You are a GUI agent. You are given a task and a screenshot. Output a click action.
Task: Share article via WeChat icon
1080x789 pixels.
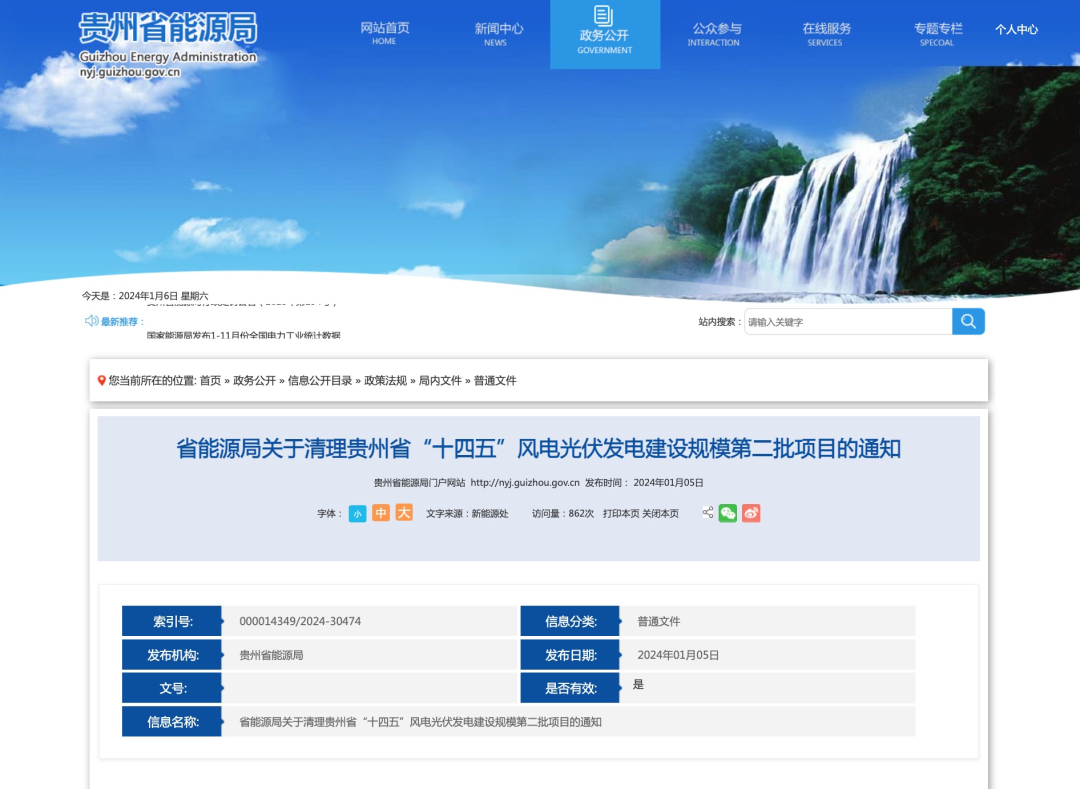tap(727, 513)
